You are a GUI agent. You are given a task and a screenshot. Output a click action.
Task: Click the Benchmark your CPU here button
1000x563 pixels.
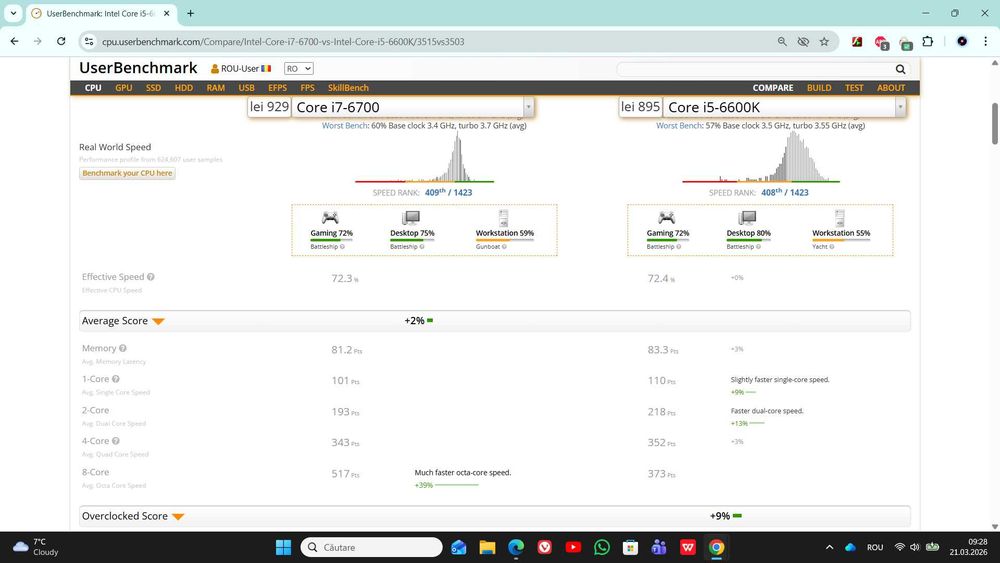click(x=128, y=173)
